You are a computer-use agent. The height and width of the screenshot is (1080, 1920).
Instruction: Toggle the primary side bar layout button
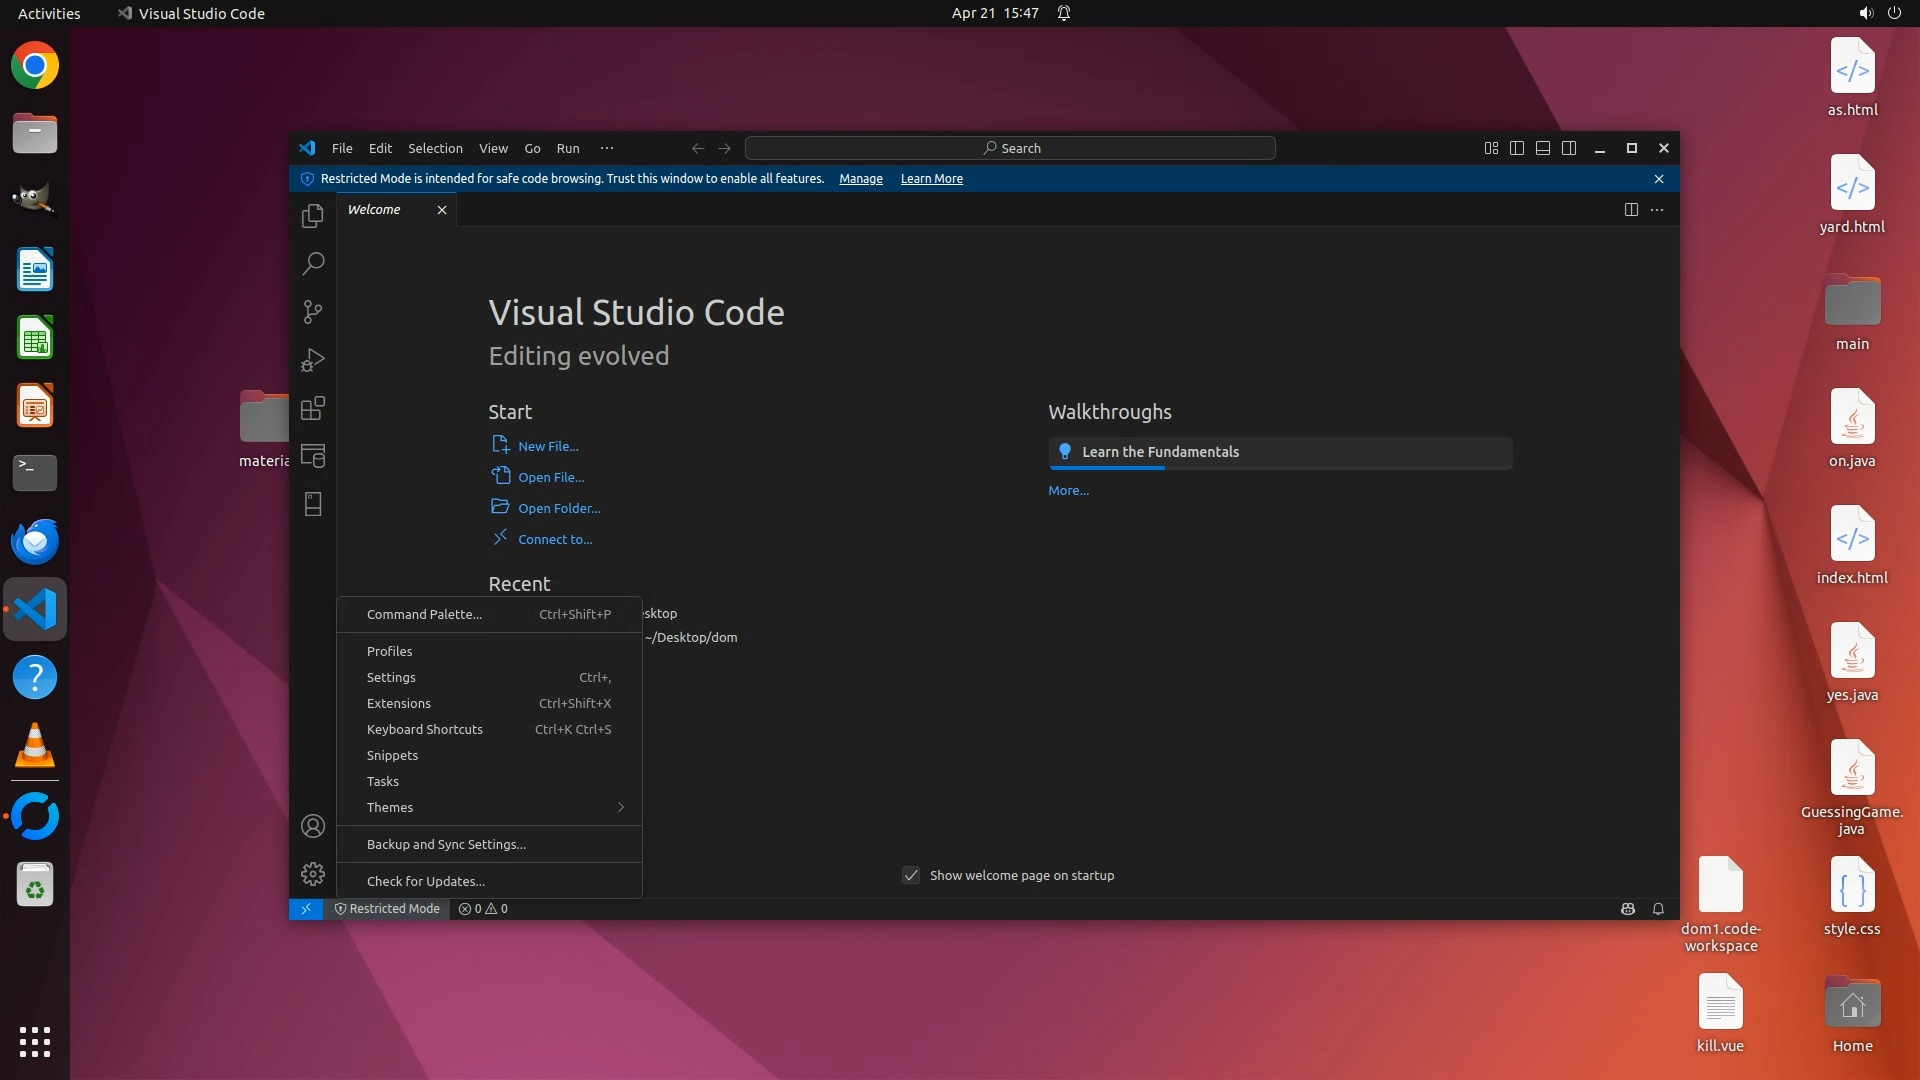(1517, 148)
